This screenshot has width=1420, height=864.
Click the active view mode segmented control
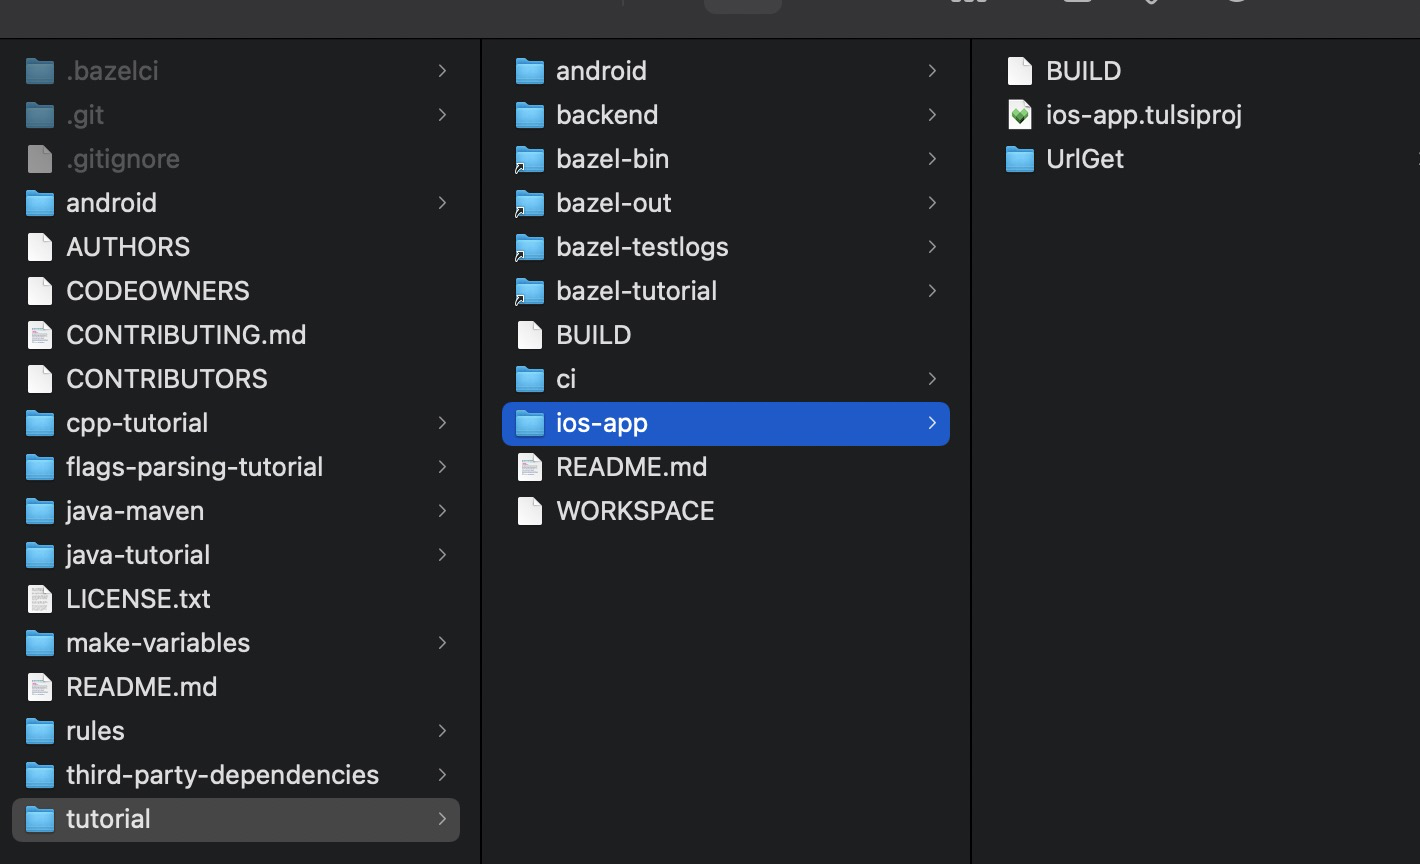point(743,5)
